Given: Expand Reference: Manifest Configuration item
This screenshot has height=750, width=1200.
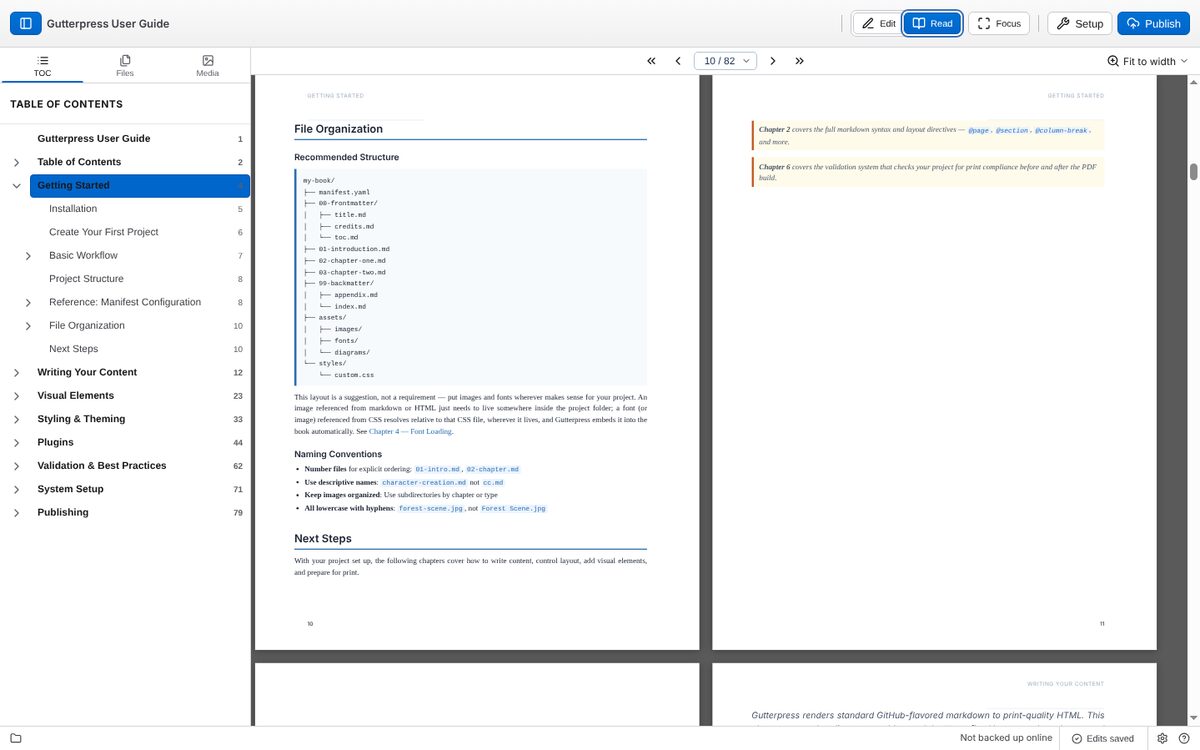Looking at the screenshot, I should pyautogui.click(x=28, y=302).
